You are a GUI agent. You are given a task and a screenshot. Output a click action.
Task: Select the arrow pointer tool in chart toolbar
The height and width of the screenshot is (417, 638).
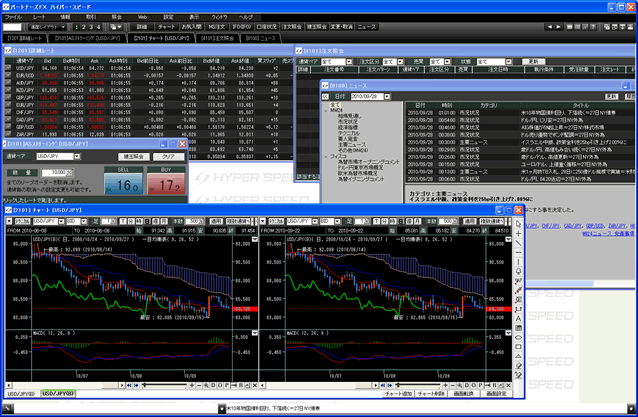coord(518,224)
